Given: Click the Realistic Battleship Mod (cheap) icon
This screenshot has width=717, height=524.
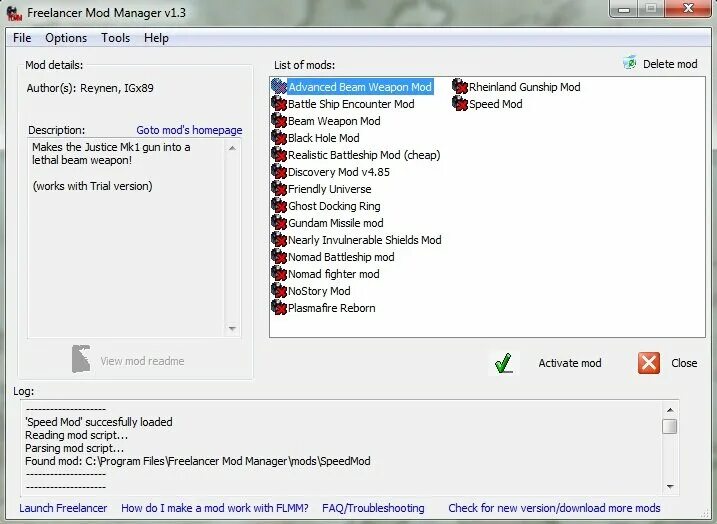Looking at the screenshot, I should coord(279,154).
